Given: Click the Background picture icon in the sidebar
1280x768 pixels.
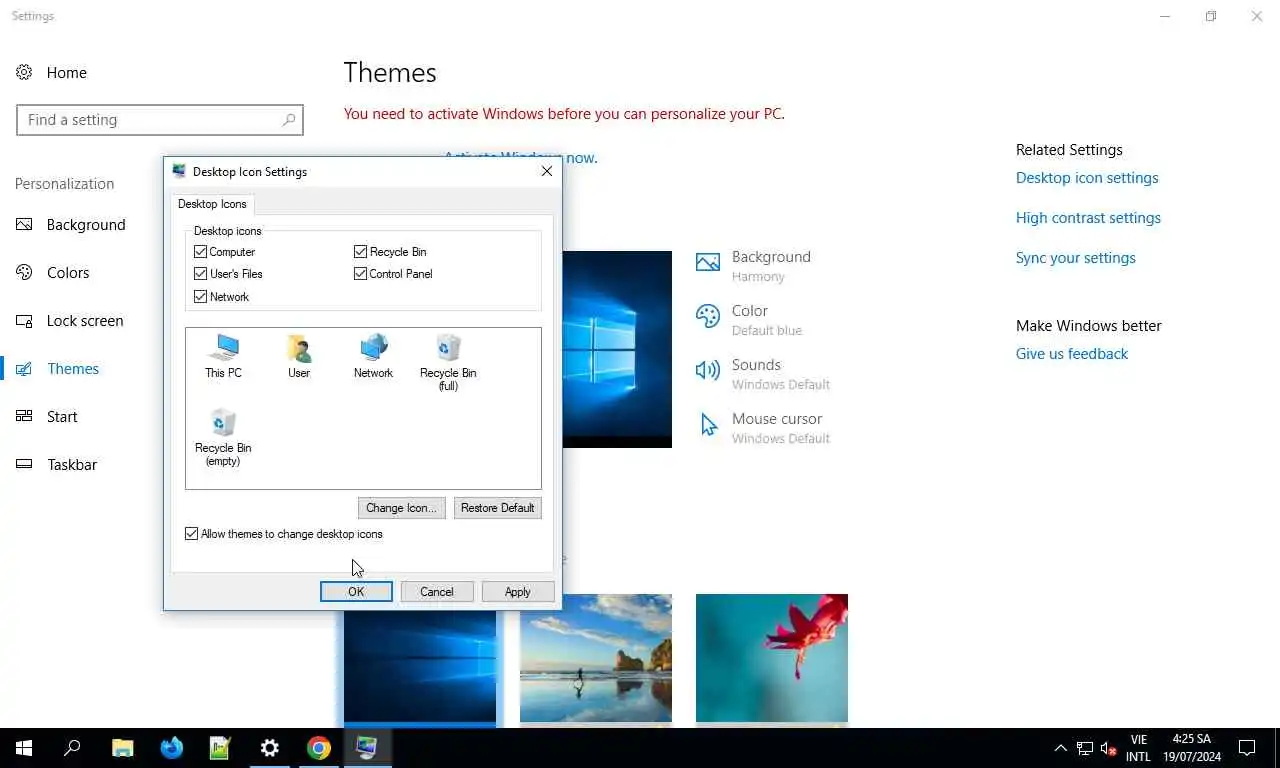Looking at the screenshot, I should (25, 224).
